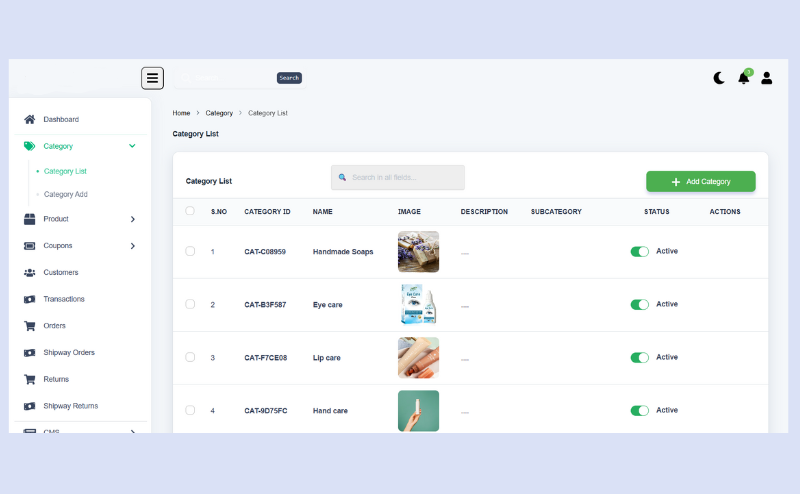This screenshot has height=494, width=800.
Task: Open Category Add in sidebar
Action: (x=66, y=195)
